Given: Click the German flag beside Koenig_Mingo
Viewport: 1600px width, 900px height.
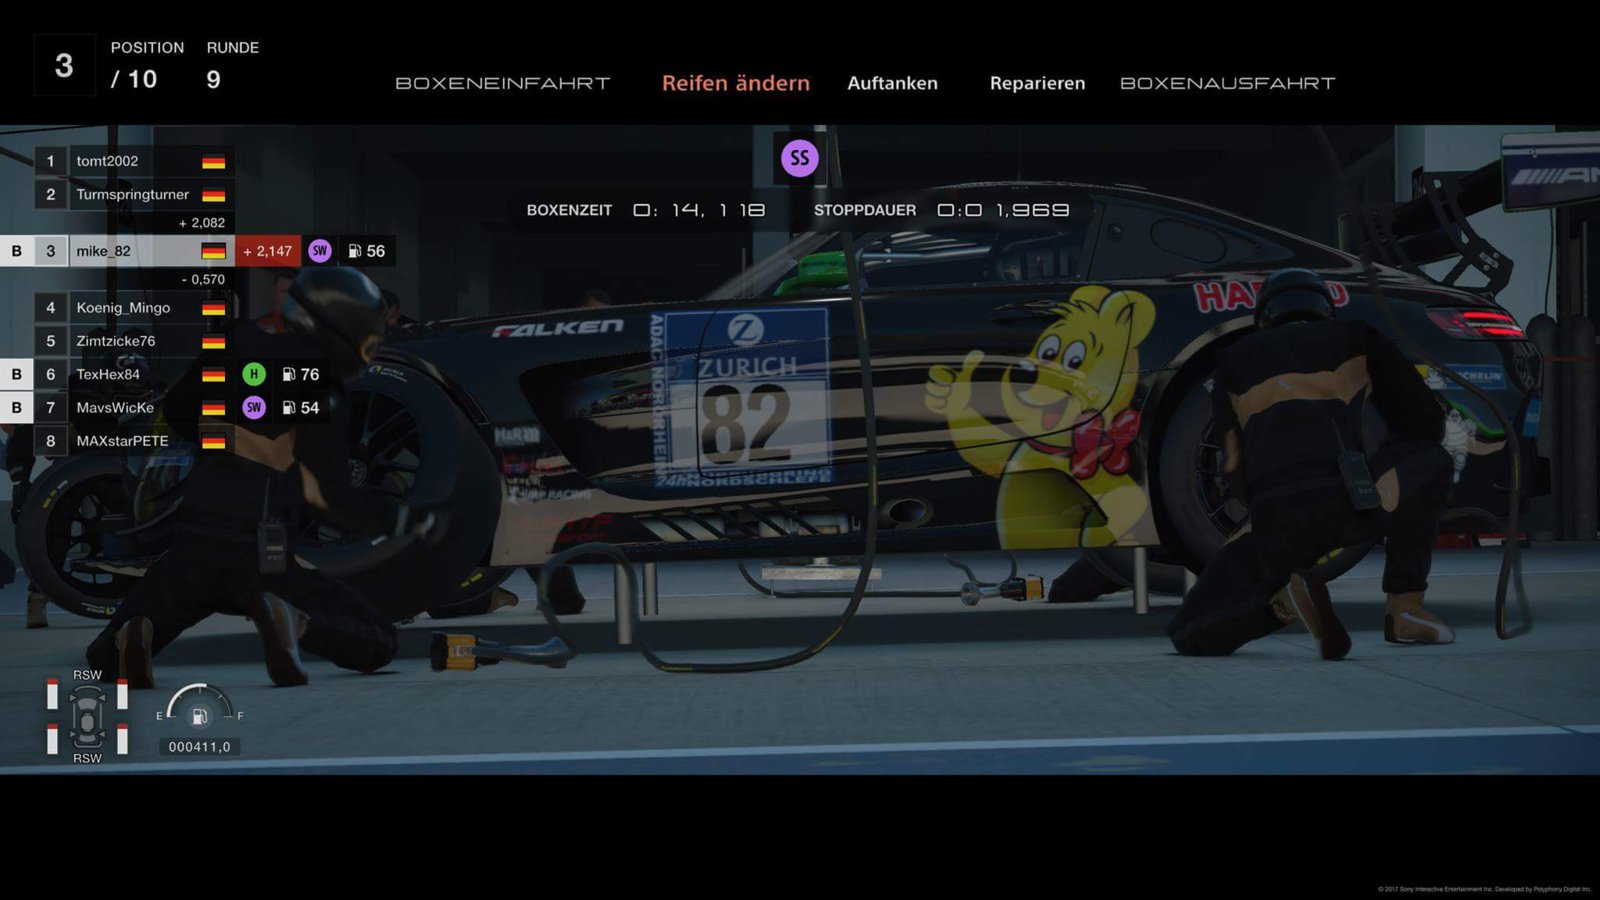Looking at the screenshot, I should coord(213,308).
